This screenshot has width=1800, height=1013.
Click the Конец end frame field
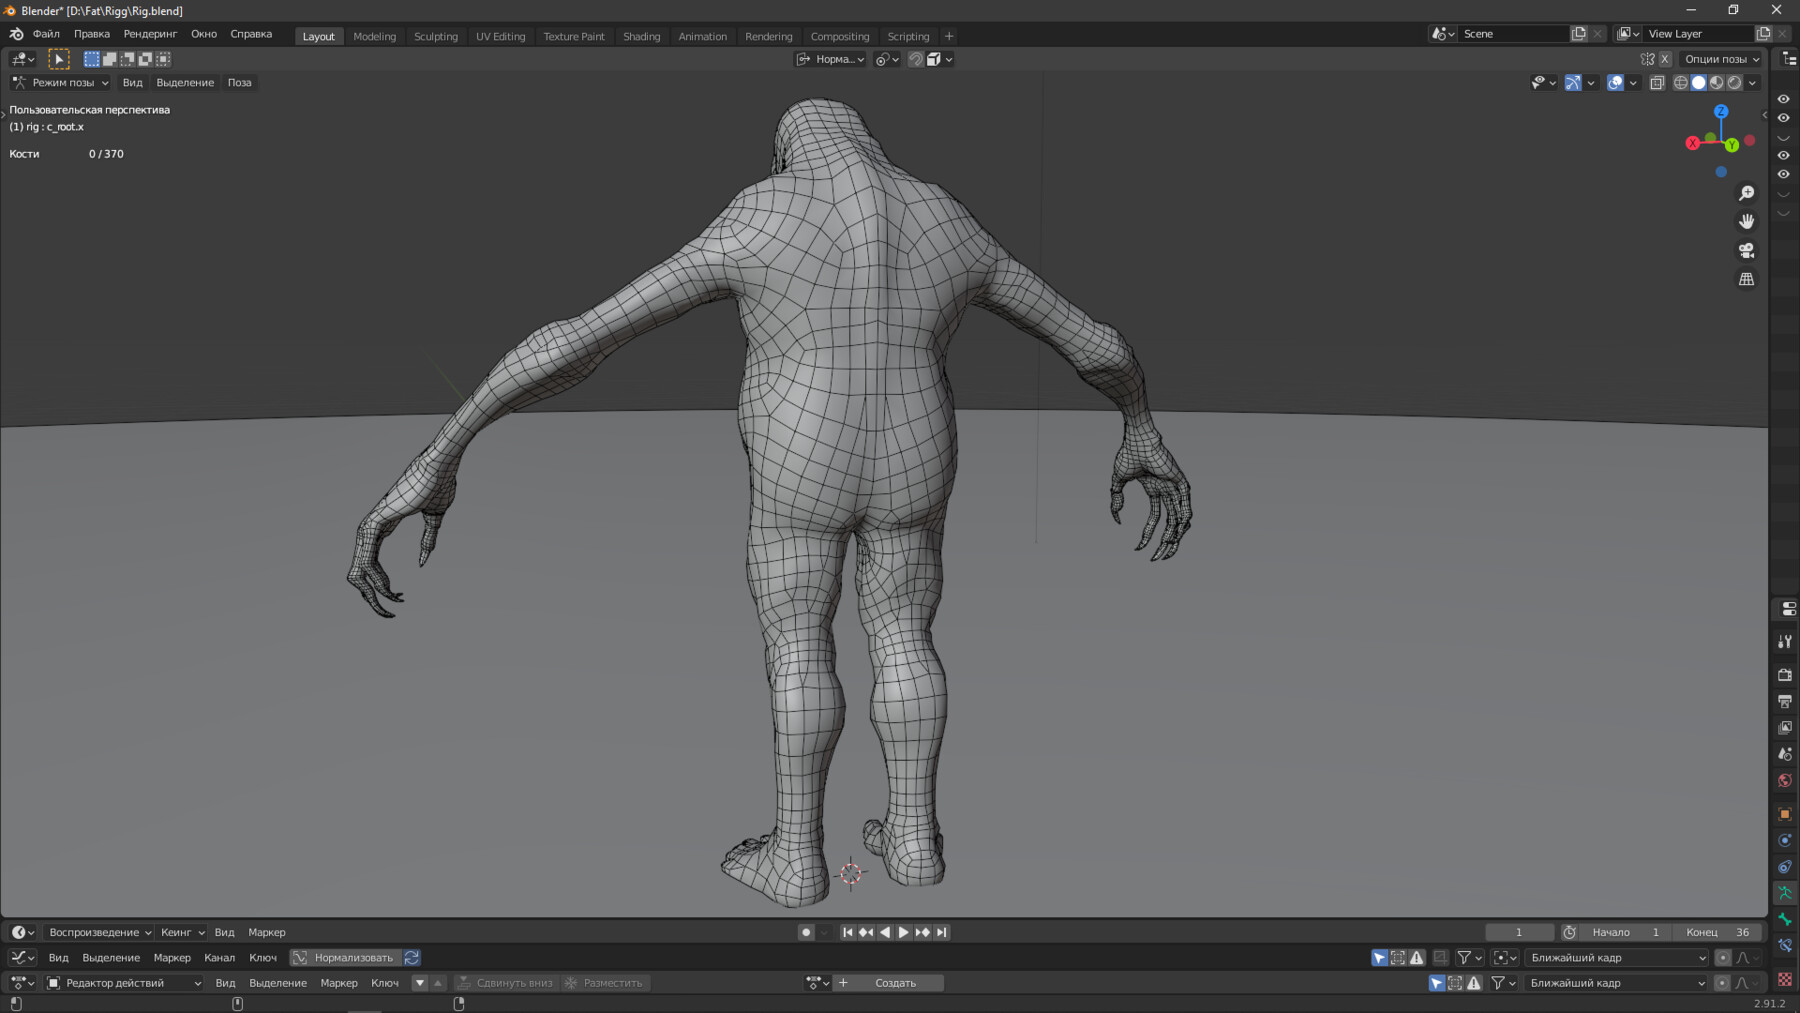(x=1718, y=932)
